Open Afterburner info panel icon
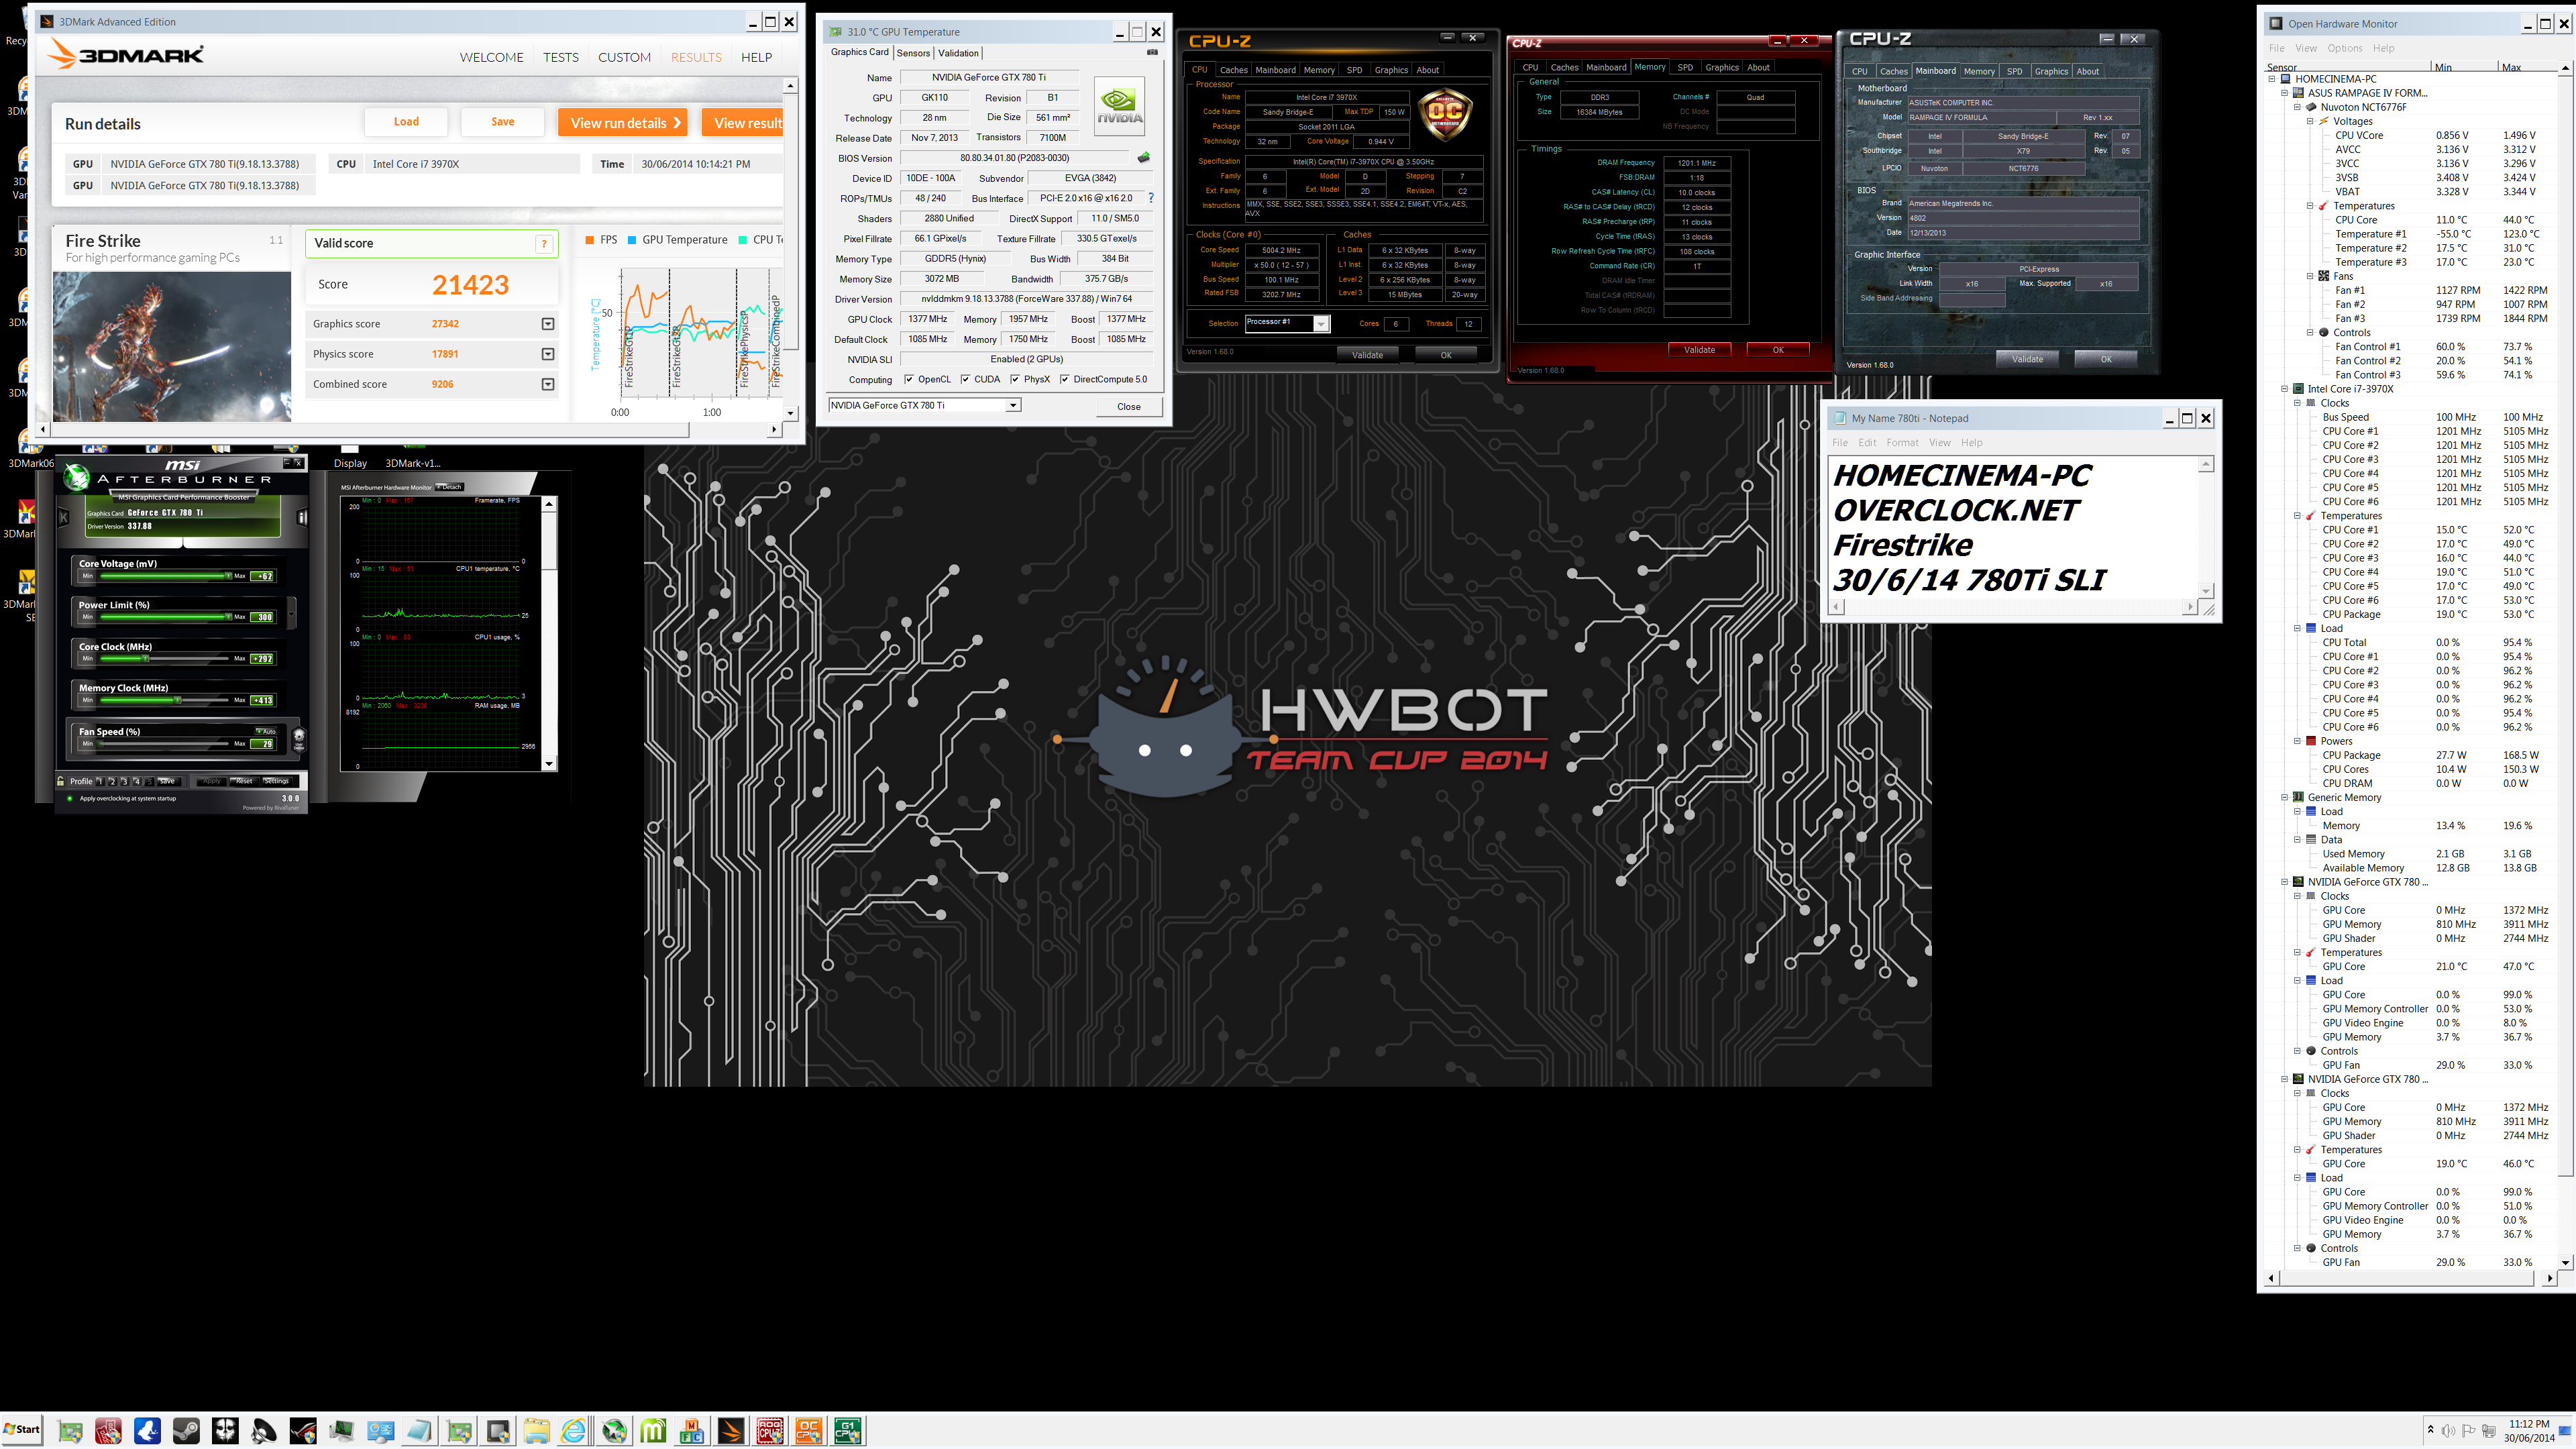Viewport: 2576px width, 1449px height. pos(302,517)
